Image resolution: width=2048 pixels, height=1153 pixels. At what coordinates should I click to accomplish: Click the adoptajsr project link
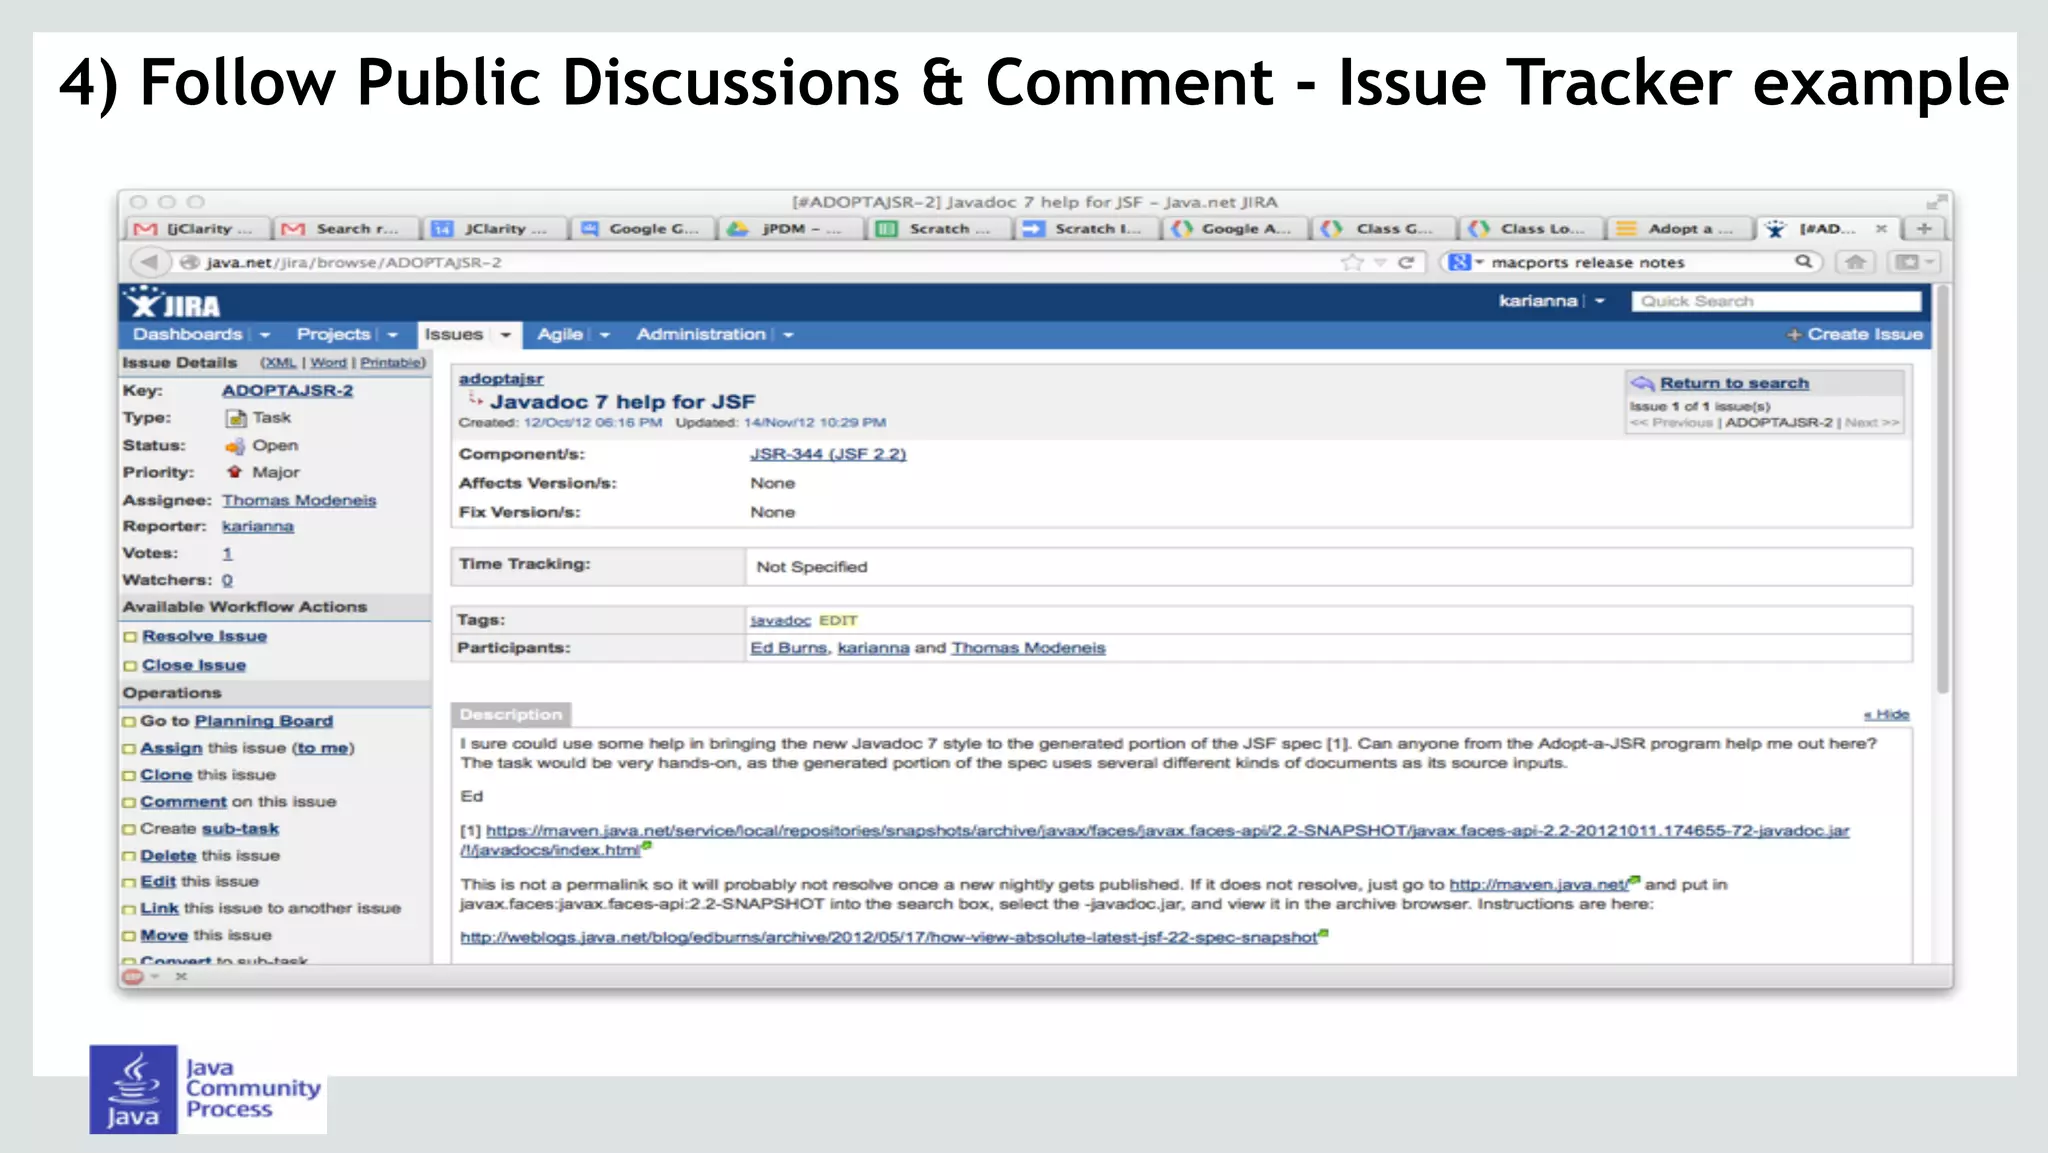pyautogui.click(x=501, y=379)
